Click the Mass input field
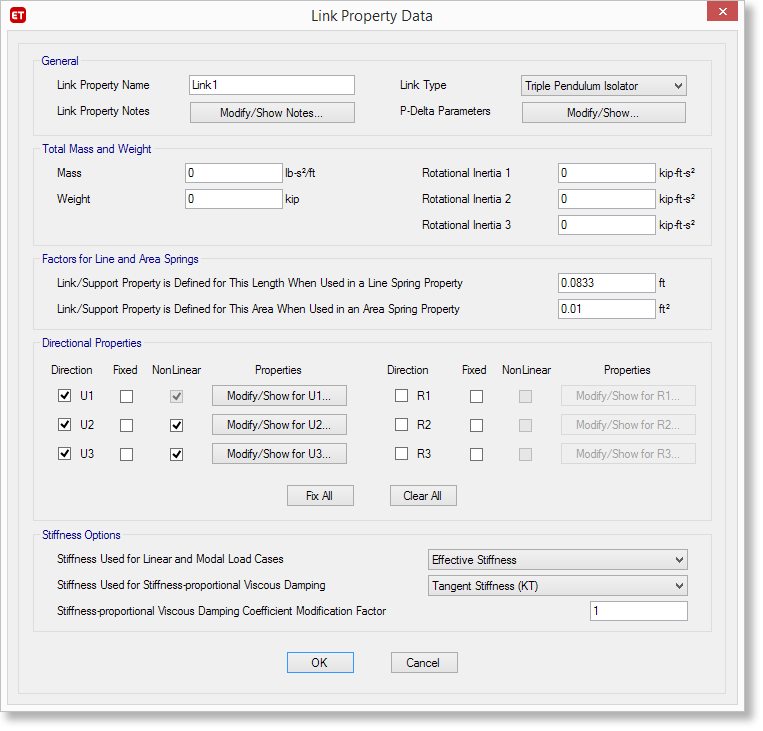 pos(234,173)
